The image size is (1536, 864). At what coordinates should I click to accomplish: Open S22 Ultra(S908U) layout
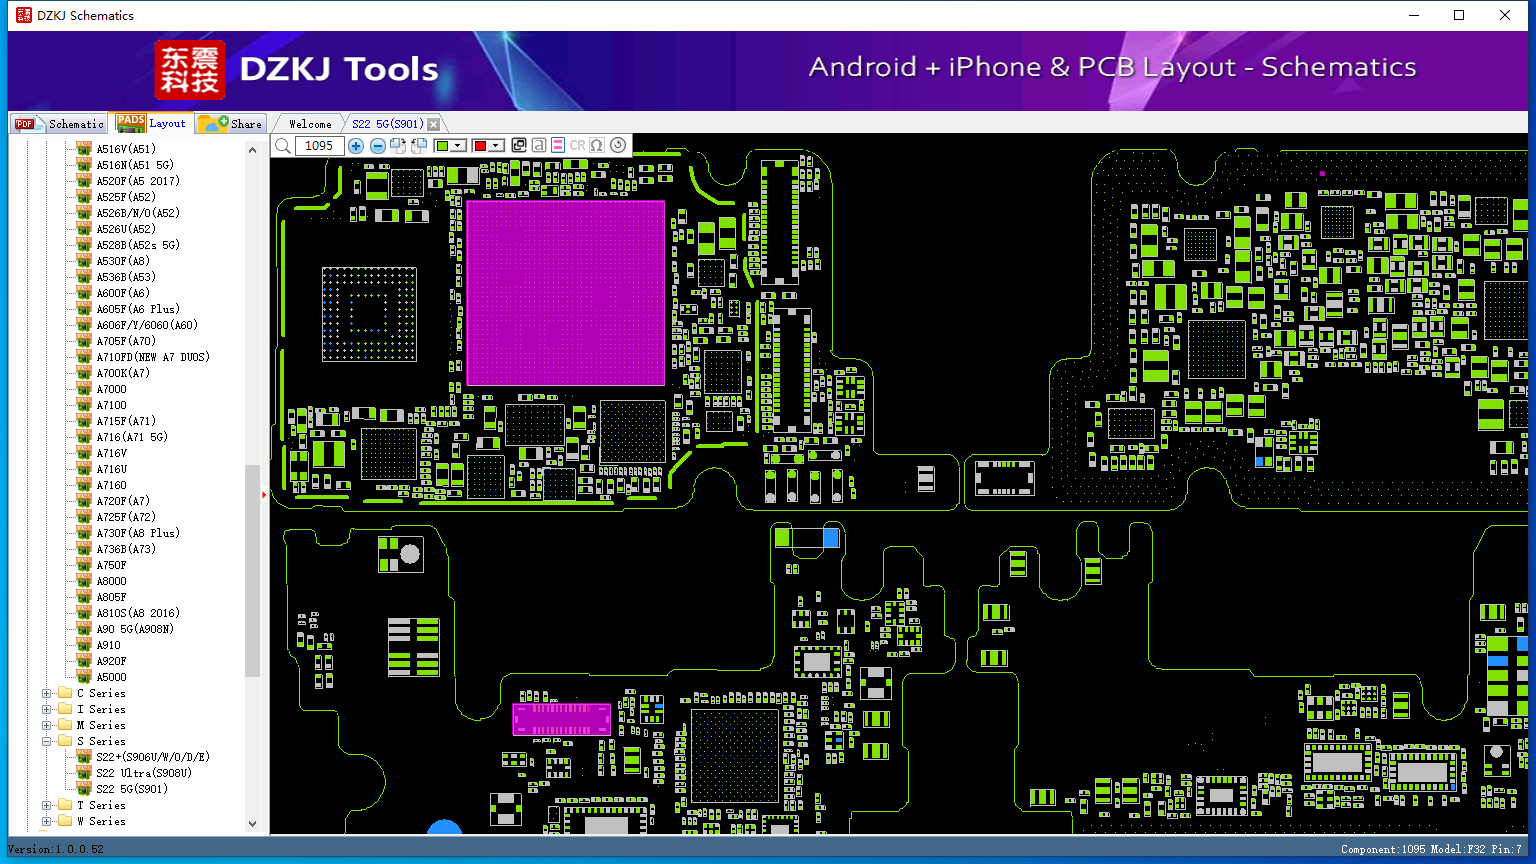(x=144, y=773)
